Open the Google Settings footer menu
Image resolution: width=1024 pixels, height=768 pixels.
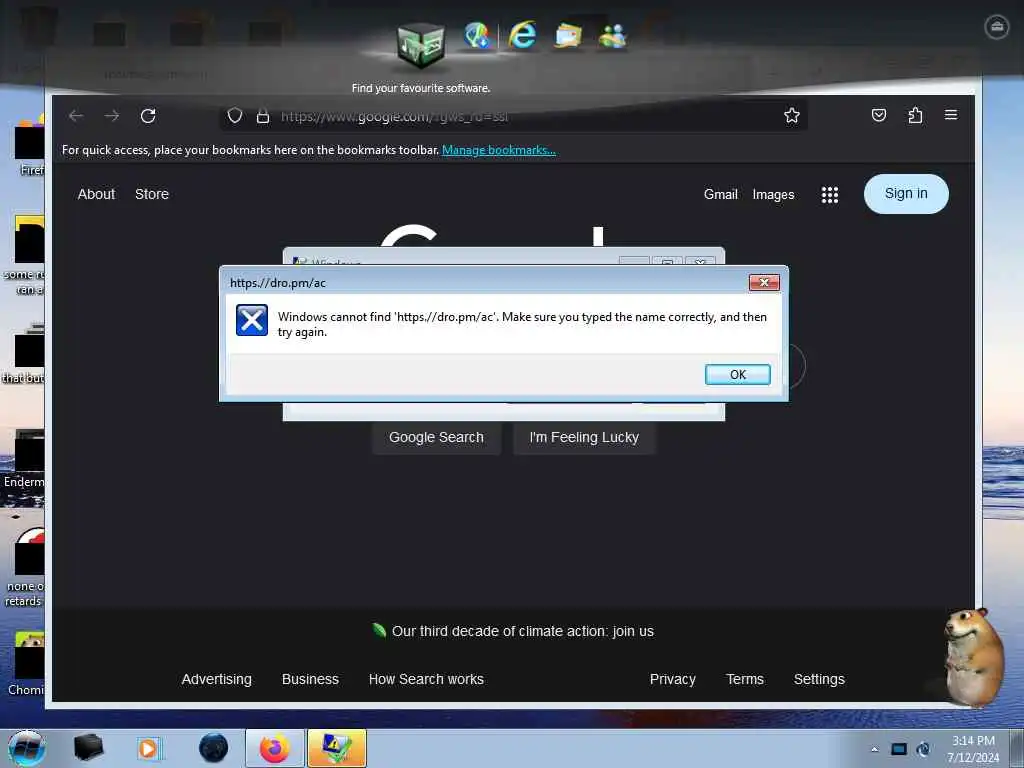819,679
